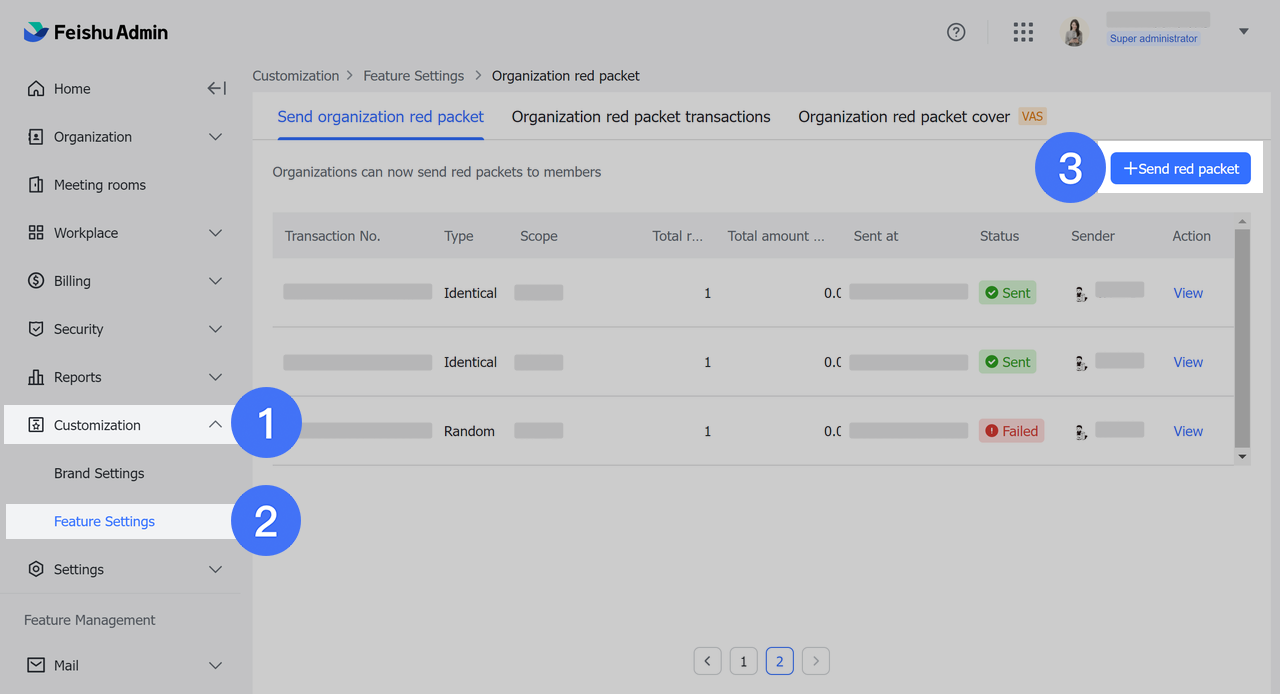
Task: Collapse the Customization menu chevron
Action: (215, 425)
